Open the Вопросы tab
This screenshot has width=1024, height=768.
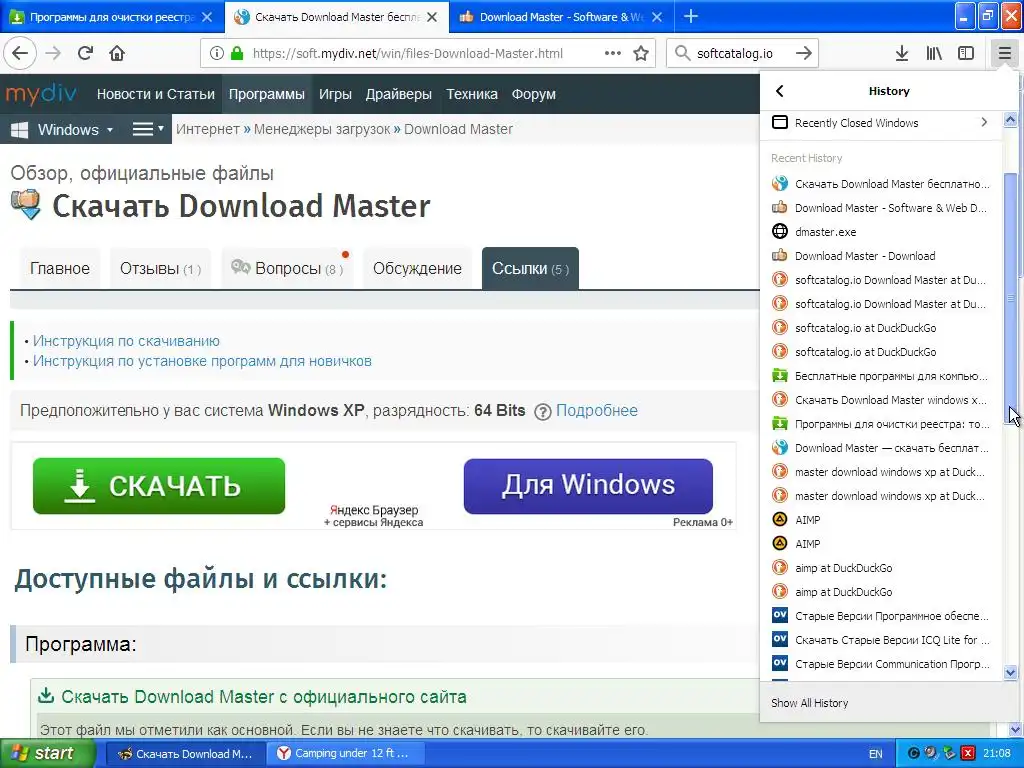pos(287,268)
